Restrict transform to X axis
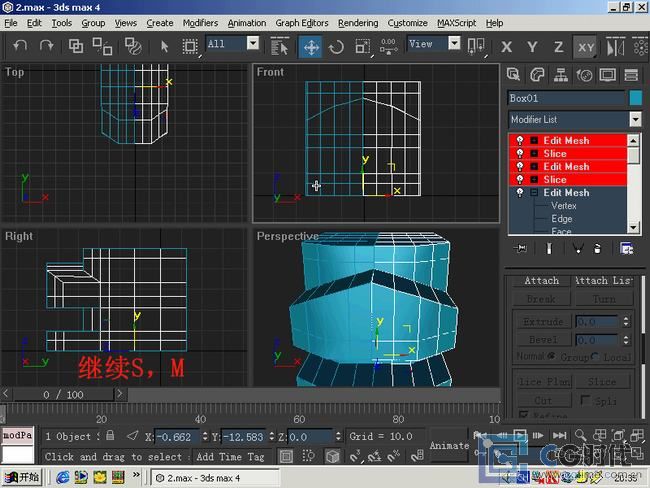 pos(506,47)
